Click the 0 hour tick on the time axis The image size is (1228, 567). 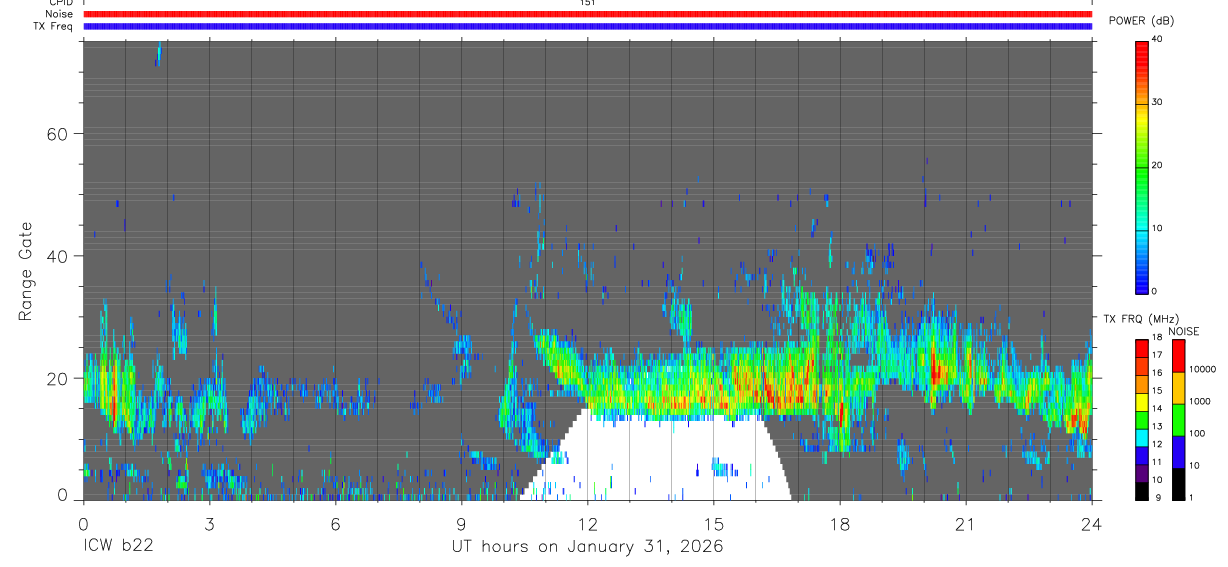tap(83, 523)
